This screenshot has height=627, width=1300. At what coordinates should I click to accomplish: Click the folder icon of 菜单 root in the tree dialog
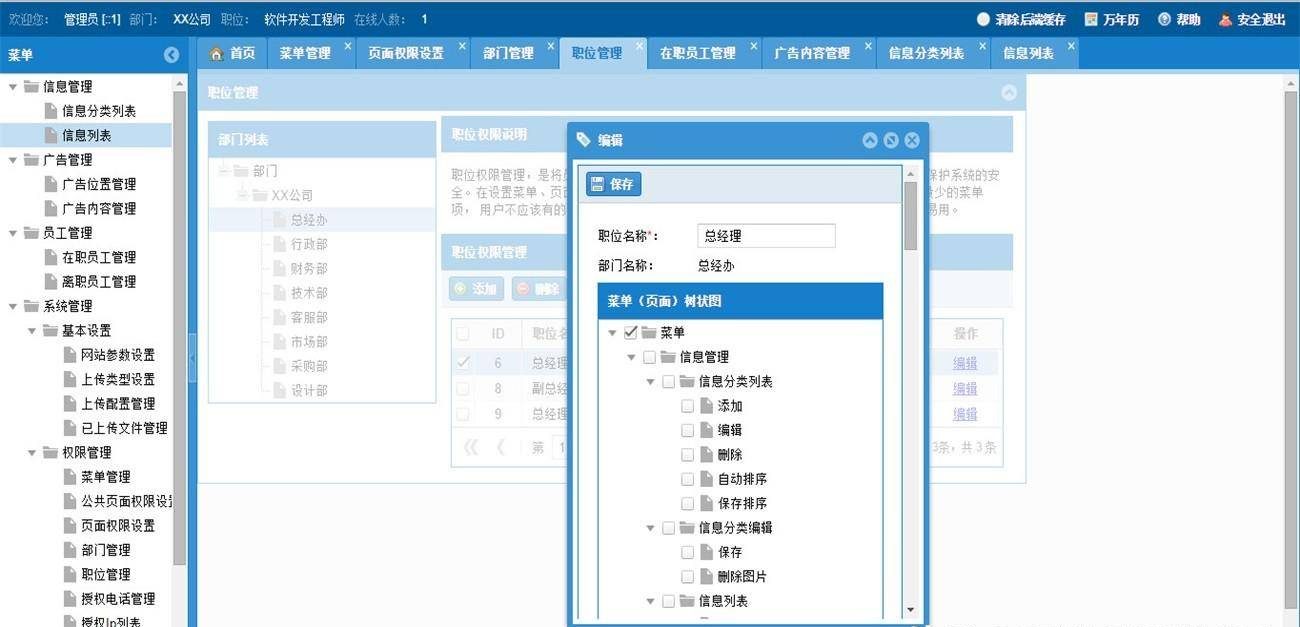pyautogui.click(x=649, y=332)
